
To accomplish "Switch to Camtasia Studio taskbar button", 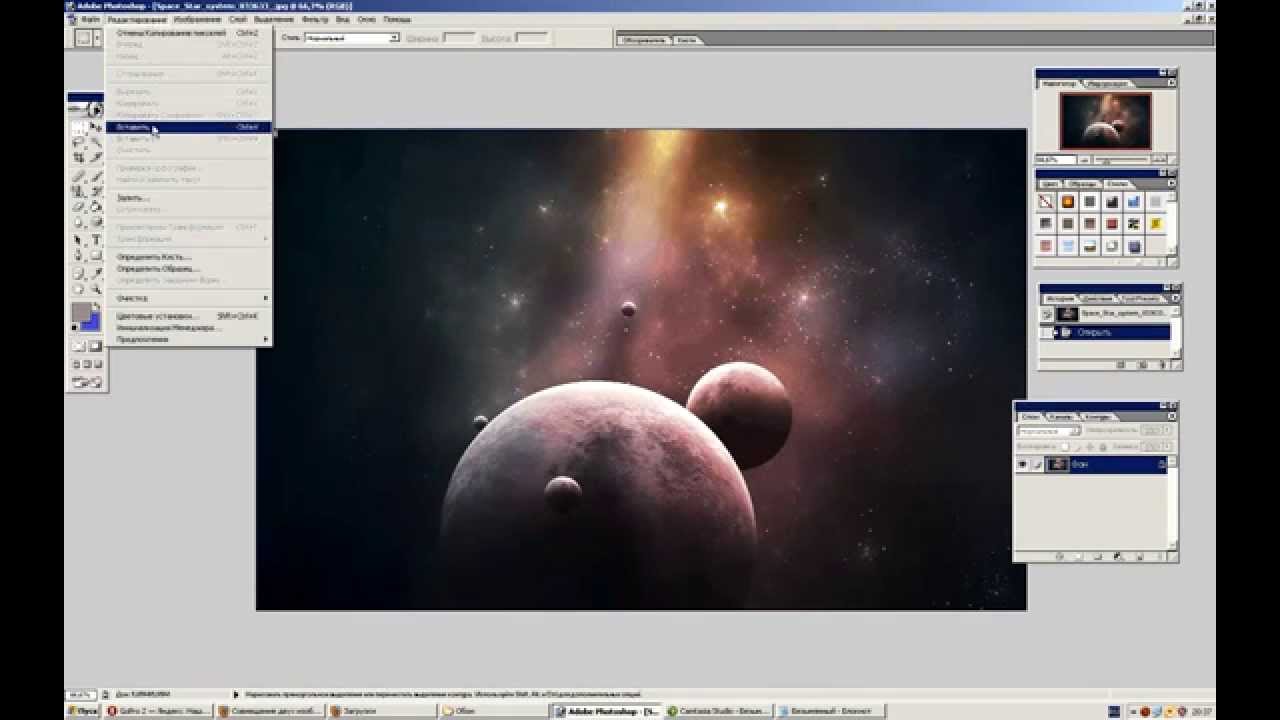I will [720, 711].
